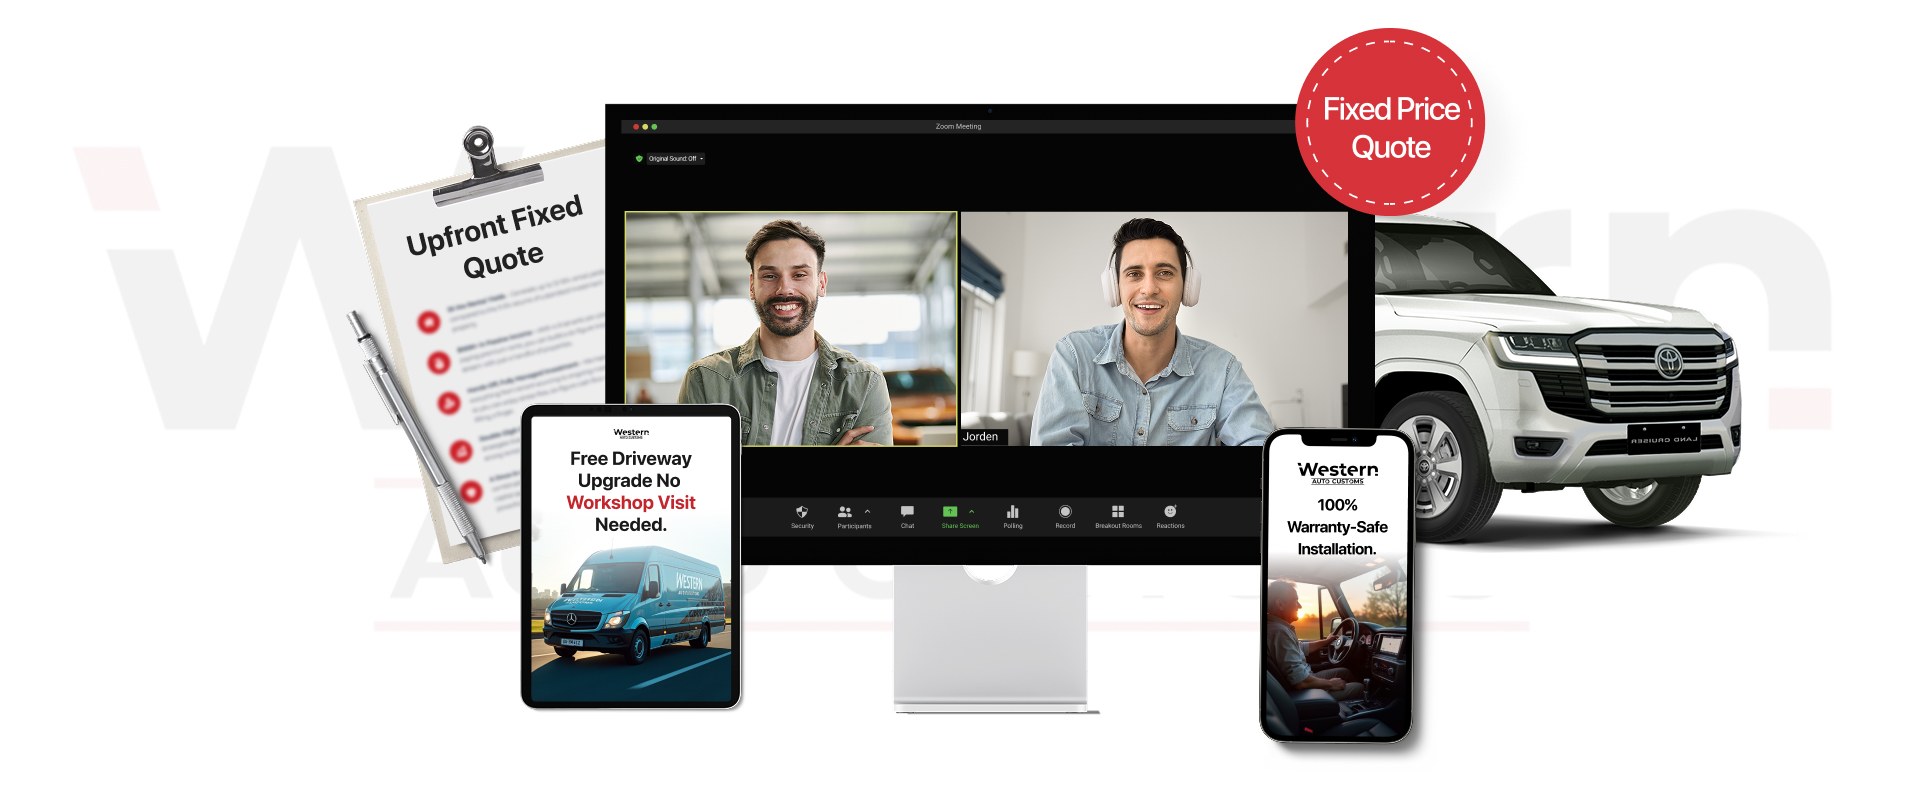Click the red Fixed Price Quote badge

click(x=1390, y=124)
